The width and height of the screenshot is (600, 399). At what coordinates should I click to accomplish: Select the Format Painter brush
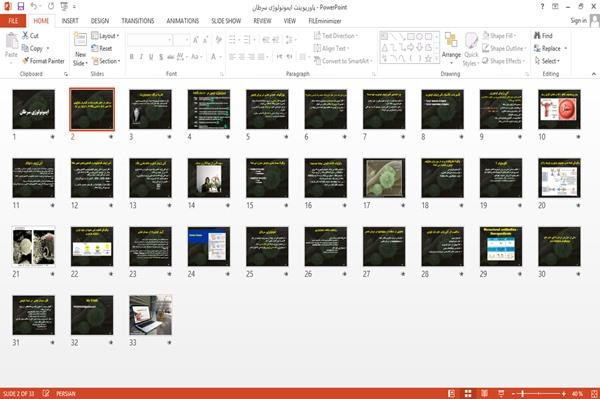(x=26, y=61)
